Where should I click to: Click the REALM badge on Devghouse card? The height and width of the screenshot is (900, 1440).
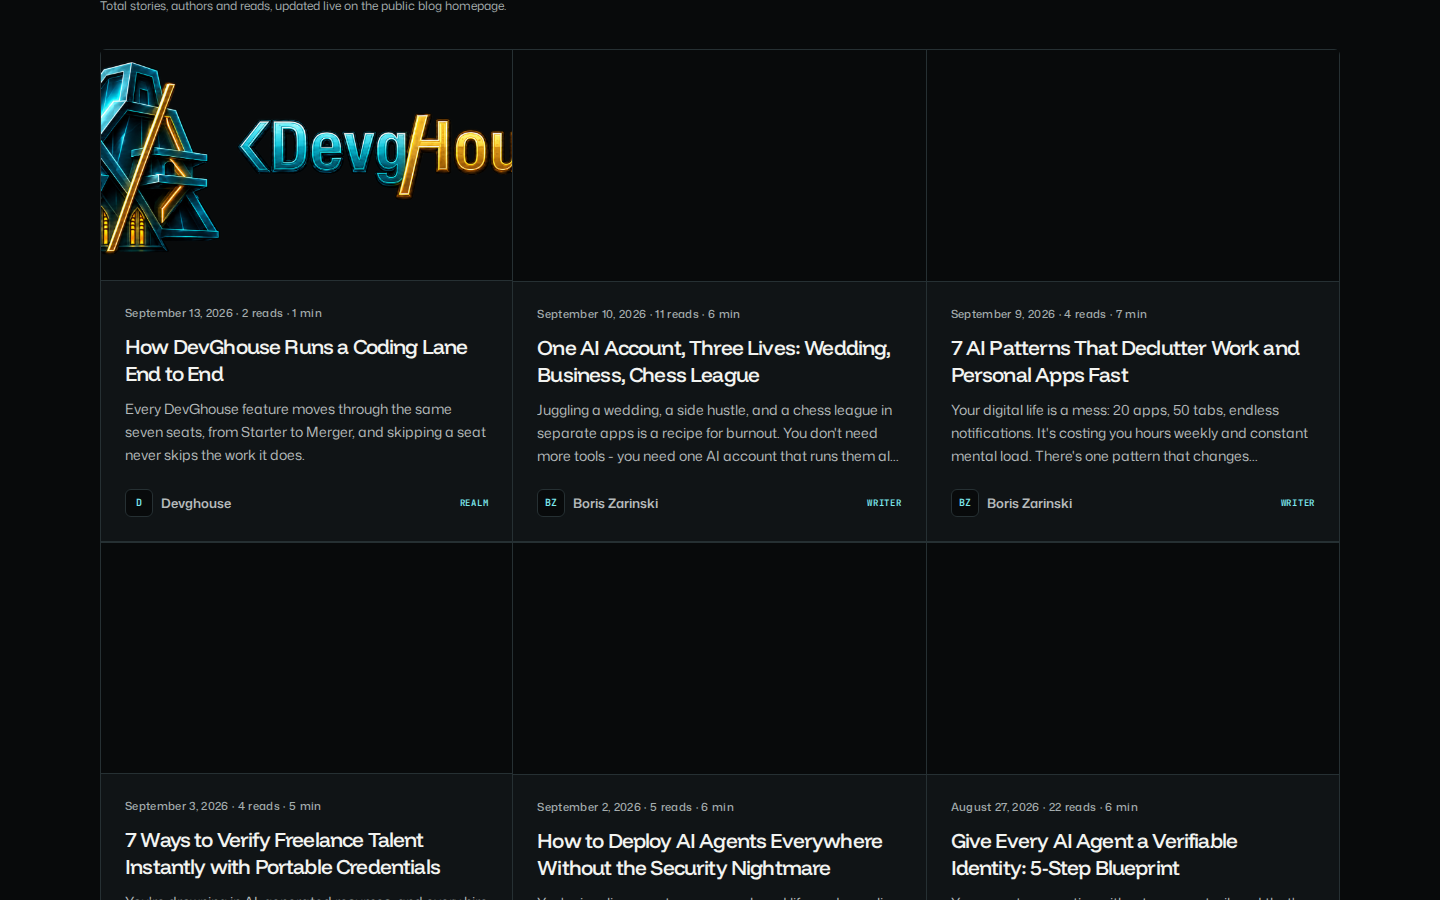(474, 503)
